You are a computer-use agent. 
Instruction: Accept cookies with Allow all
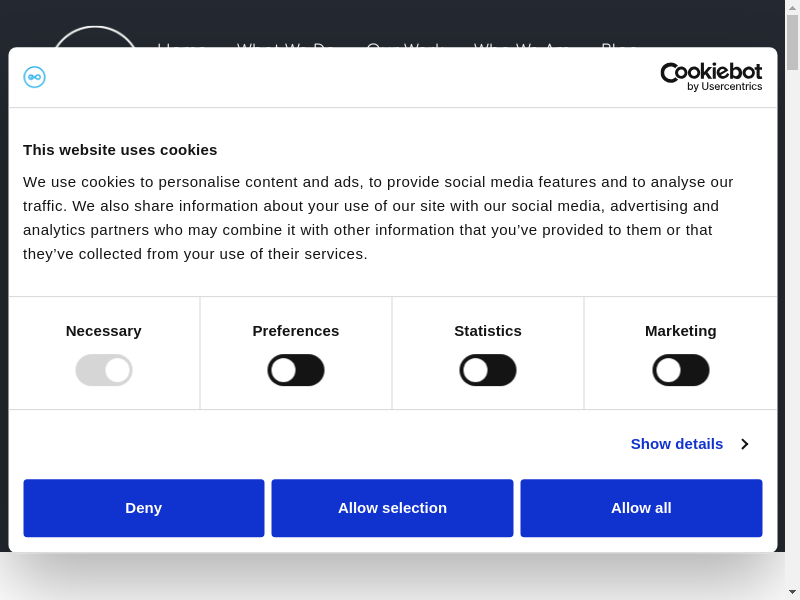click(641, 508)
